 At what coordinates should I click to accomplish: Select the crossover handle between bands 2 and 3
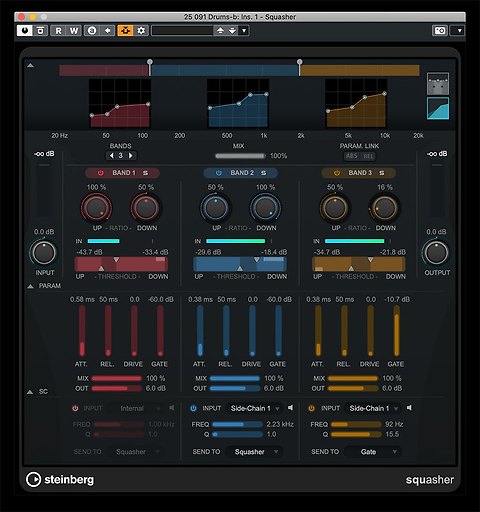(x=300, y=62)
